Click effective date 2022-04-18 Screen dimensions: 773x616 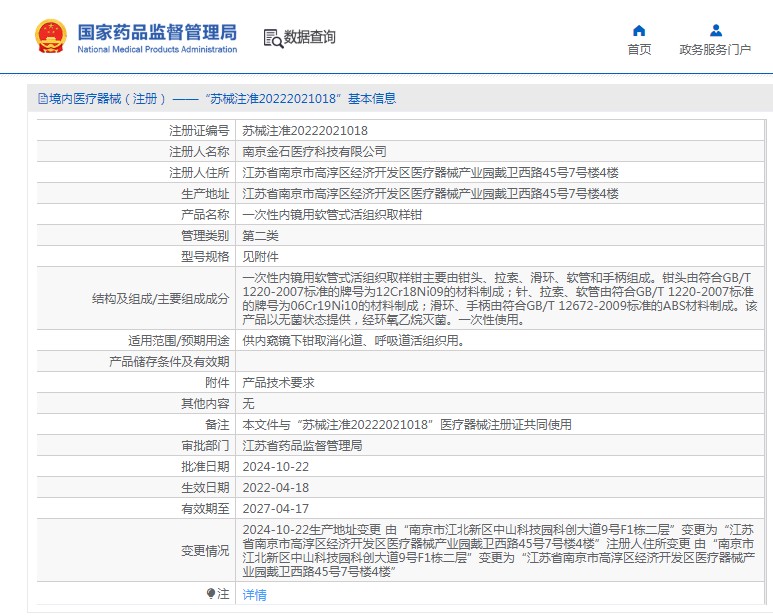pos(276,488)
